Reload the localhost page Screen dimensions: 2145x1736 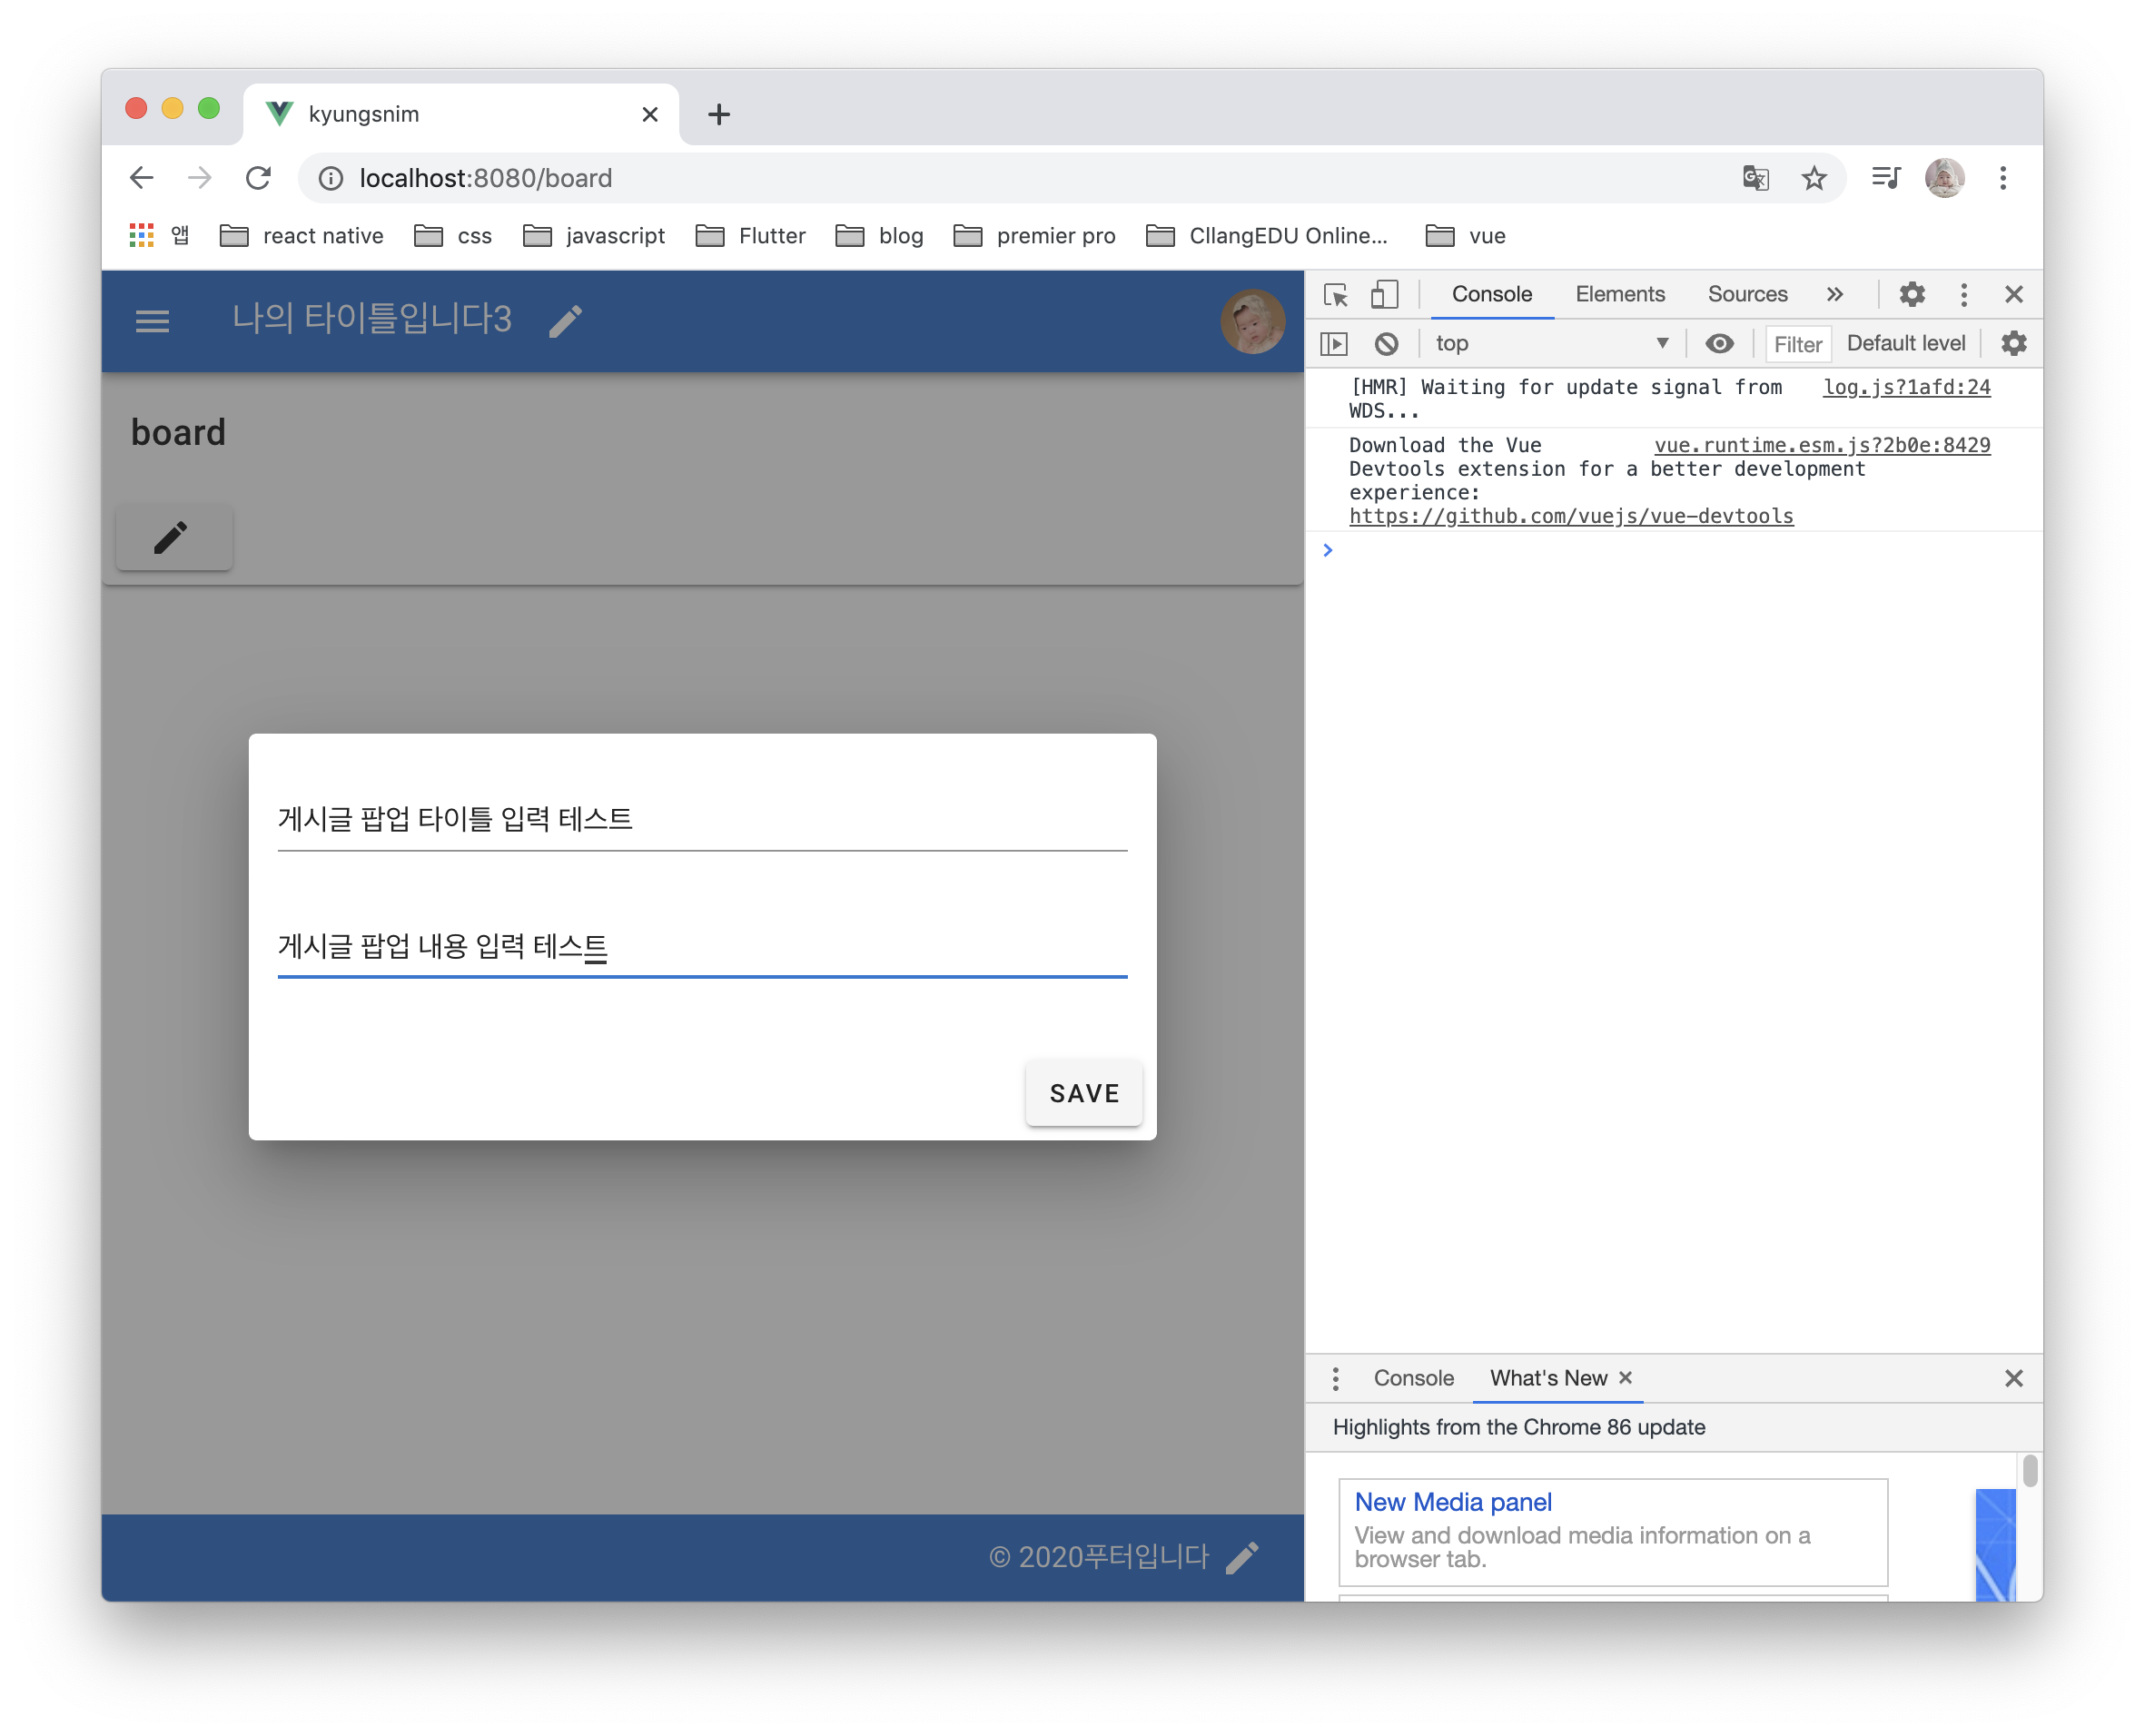(258, 178)
